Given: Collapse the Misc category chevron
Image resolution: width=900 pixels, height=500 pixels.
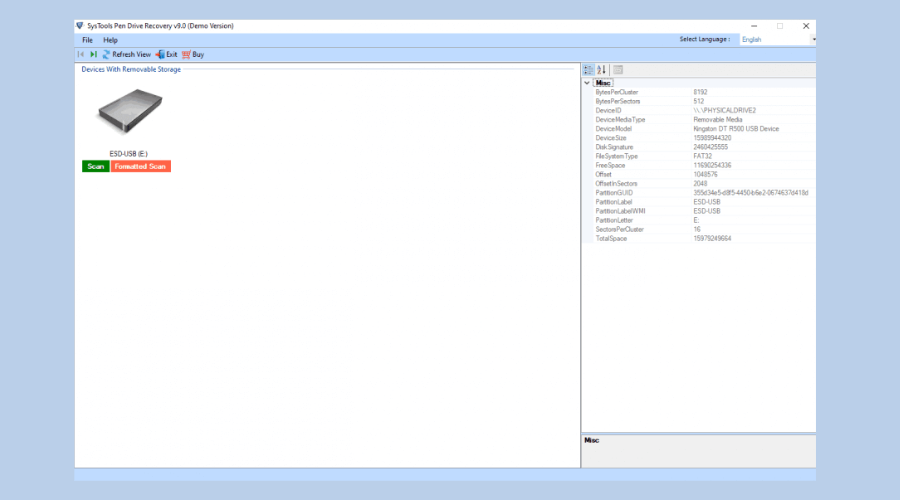Looking at the screenshot, I should click(x=587, y=83).
